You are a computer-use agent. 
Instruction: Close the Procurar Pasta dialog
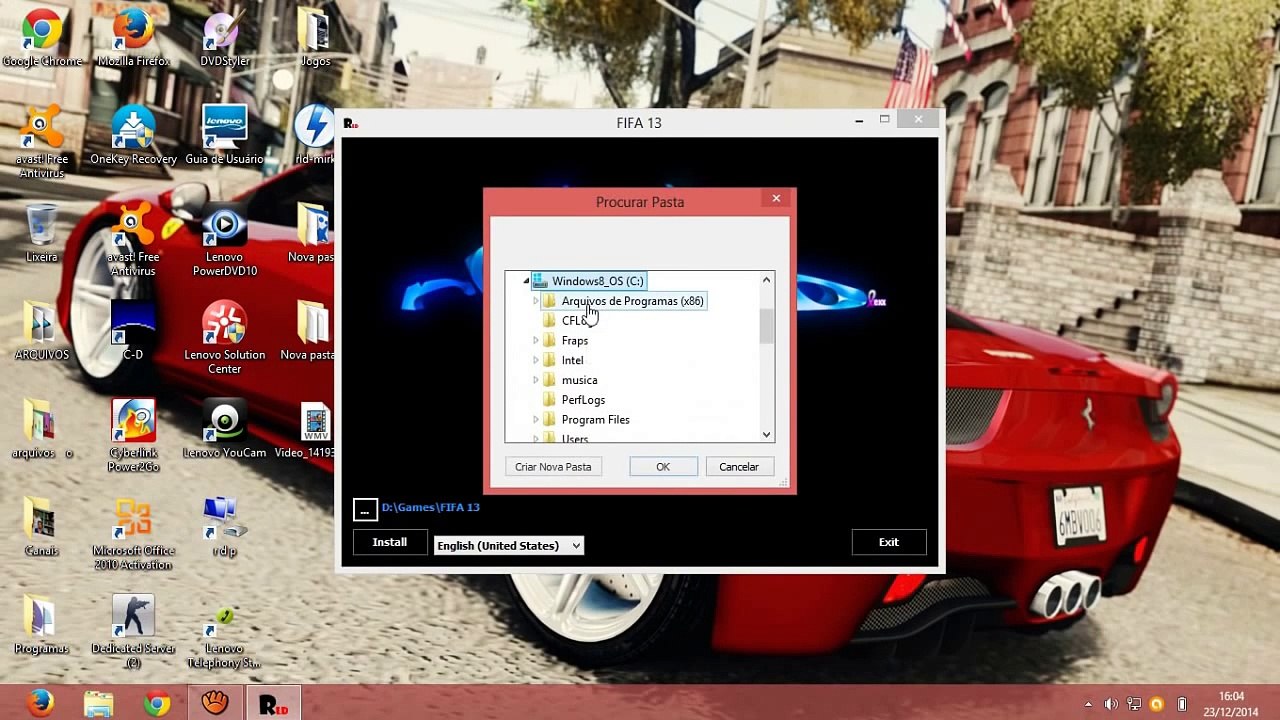[x=776, y=199]
